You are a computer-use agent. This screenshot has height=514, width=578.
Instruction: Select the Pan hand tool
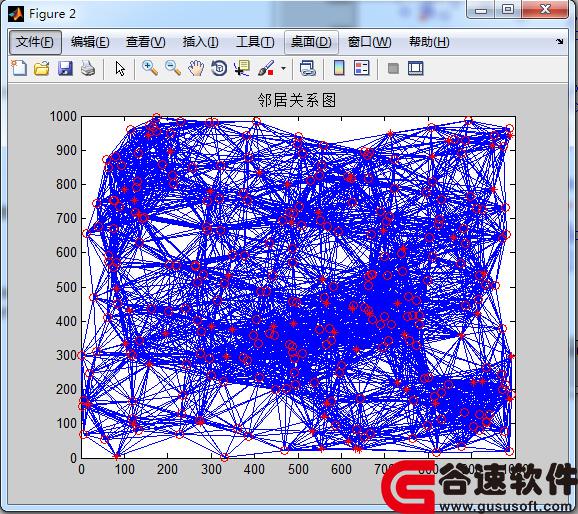pyautogui.click(x=196, y=68)
